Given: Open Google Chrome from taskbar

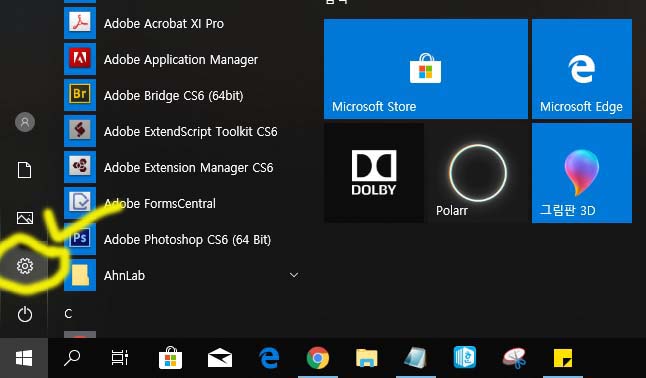Looking at the screenshot, I should tap(318, 358).
